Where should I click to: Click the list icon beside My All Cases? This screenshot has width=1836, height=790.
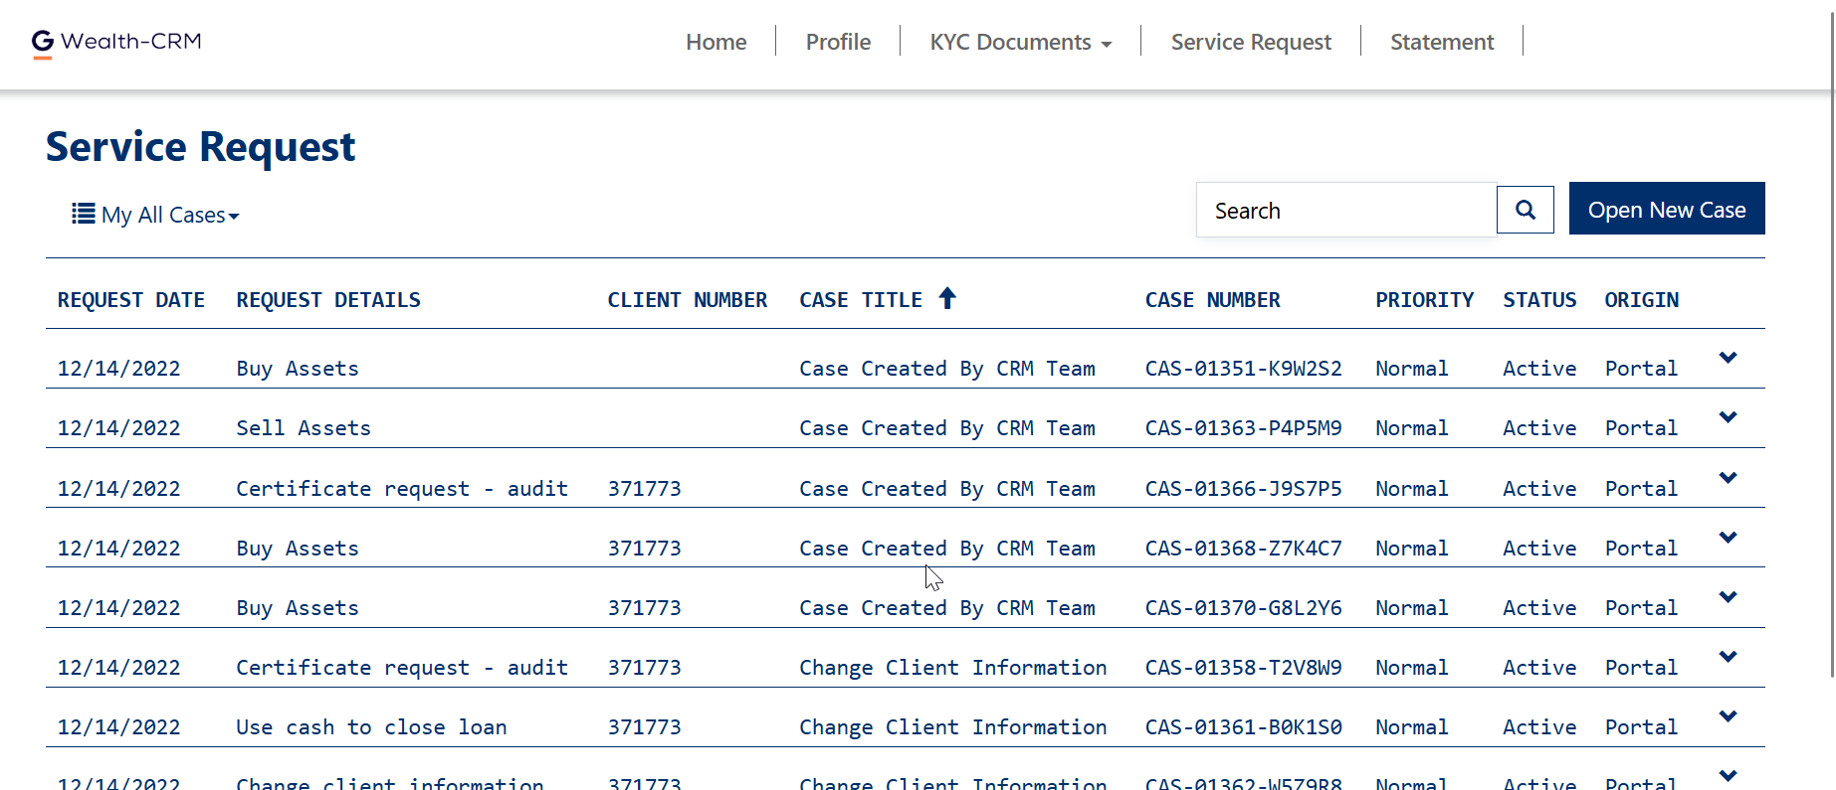coord(83,214)
